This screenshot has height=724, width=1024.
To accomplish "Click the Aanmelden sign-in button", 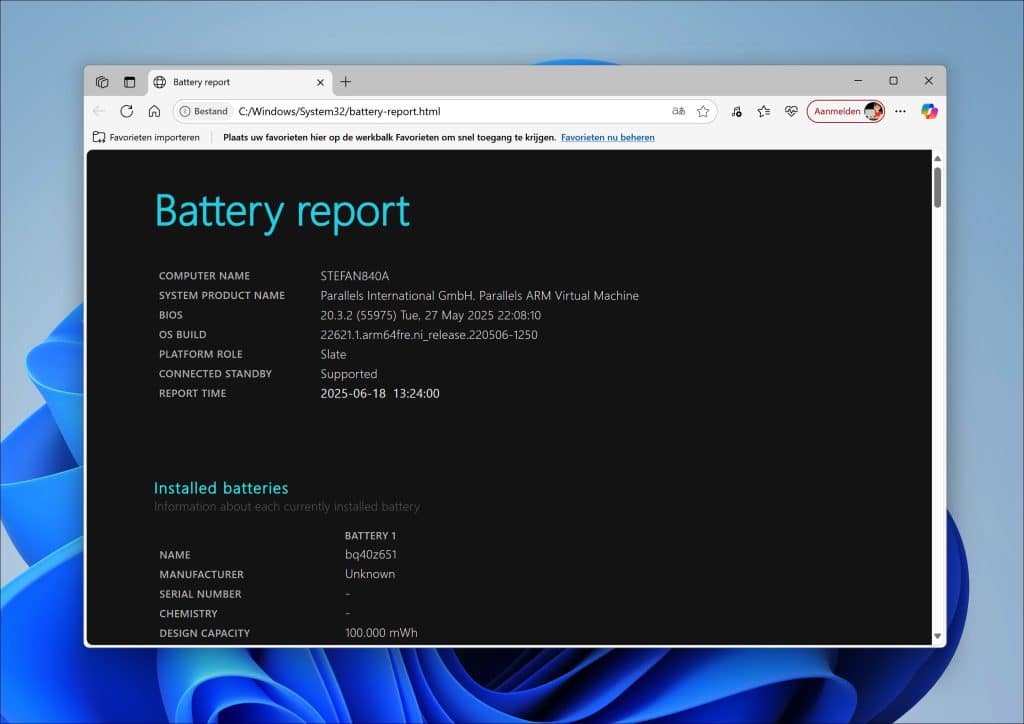I will (x=846, y=112).
